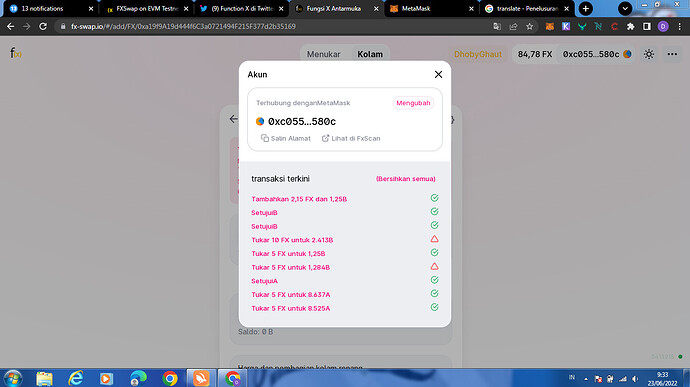Viewport: 690px width, 387px height.
Task: Open the DhobyGhaut network selector
Action: click(478, 54)
